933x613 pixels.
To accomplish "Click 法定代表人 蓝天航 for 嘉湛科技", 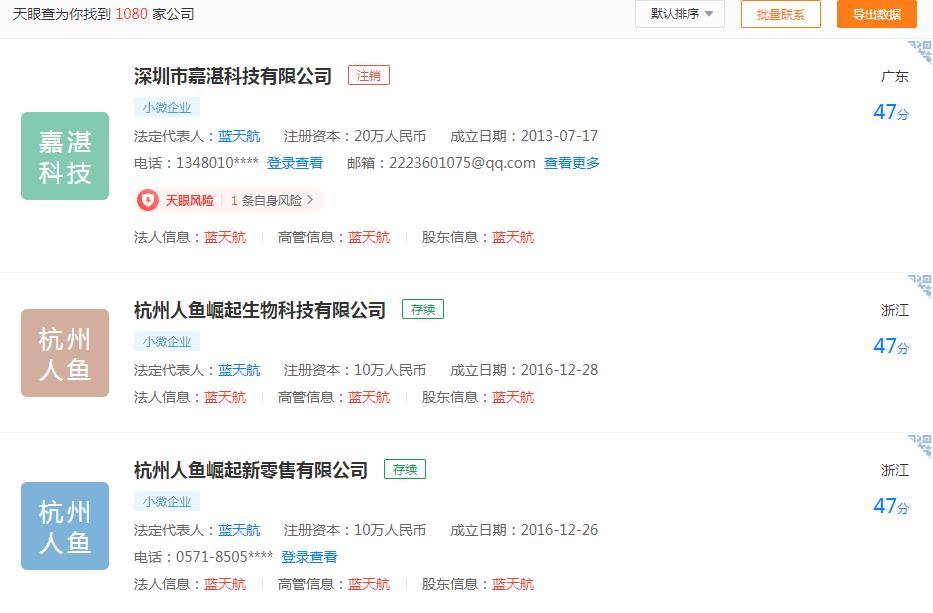I will point(239,136).
